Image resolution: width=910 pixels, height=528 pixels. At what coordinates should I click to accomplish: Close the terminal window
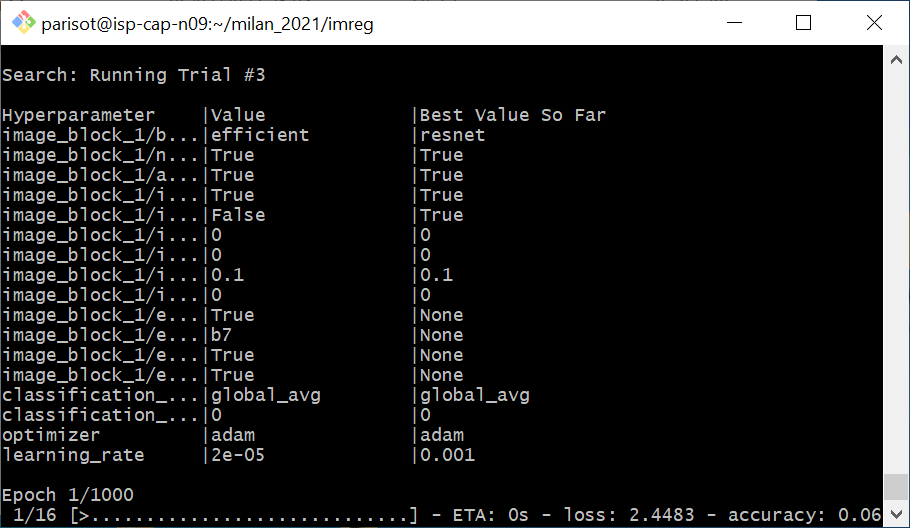click(874, 23)
